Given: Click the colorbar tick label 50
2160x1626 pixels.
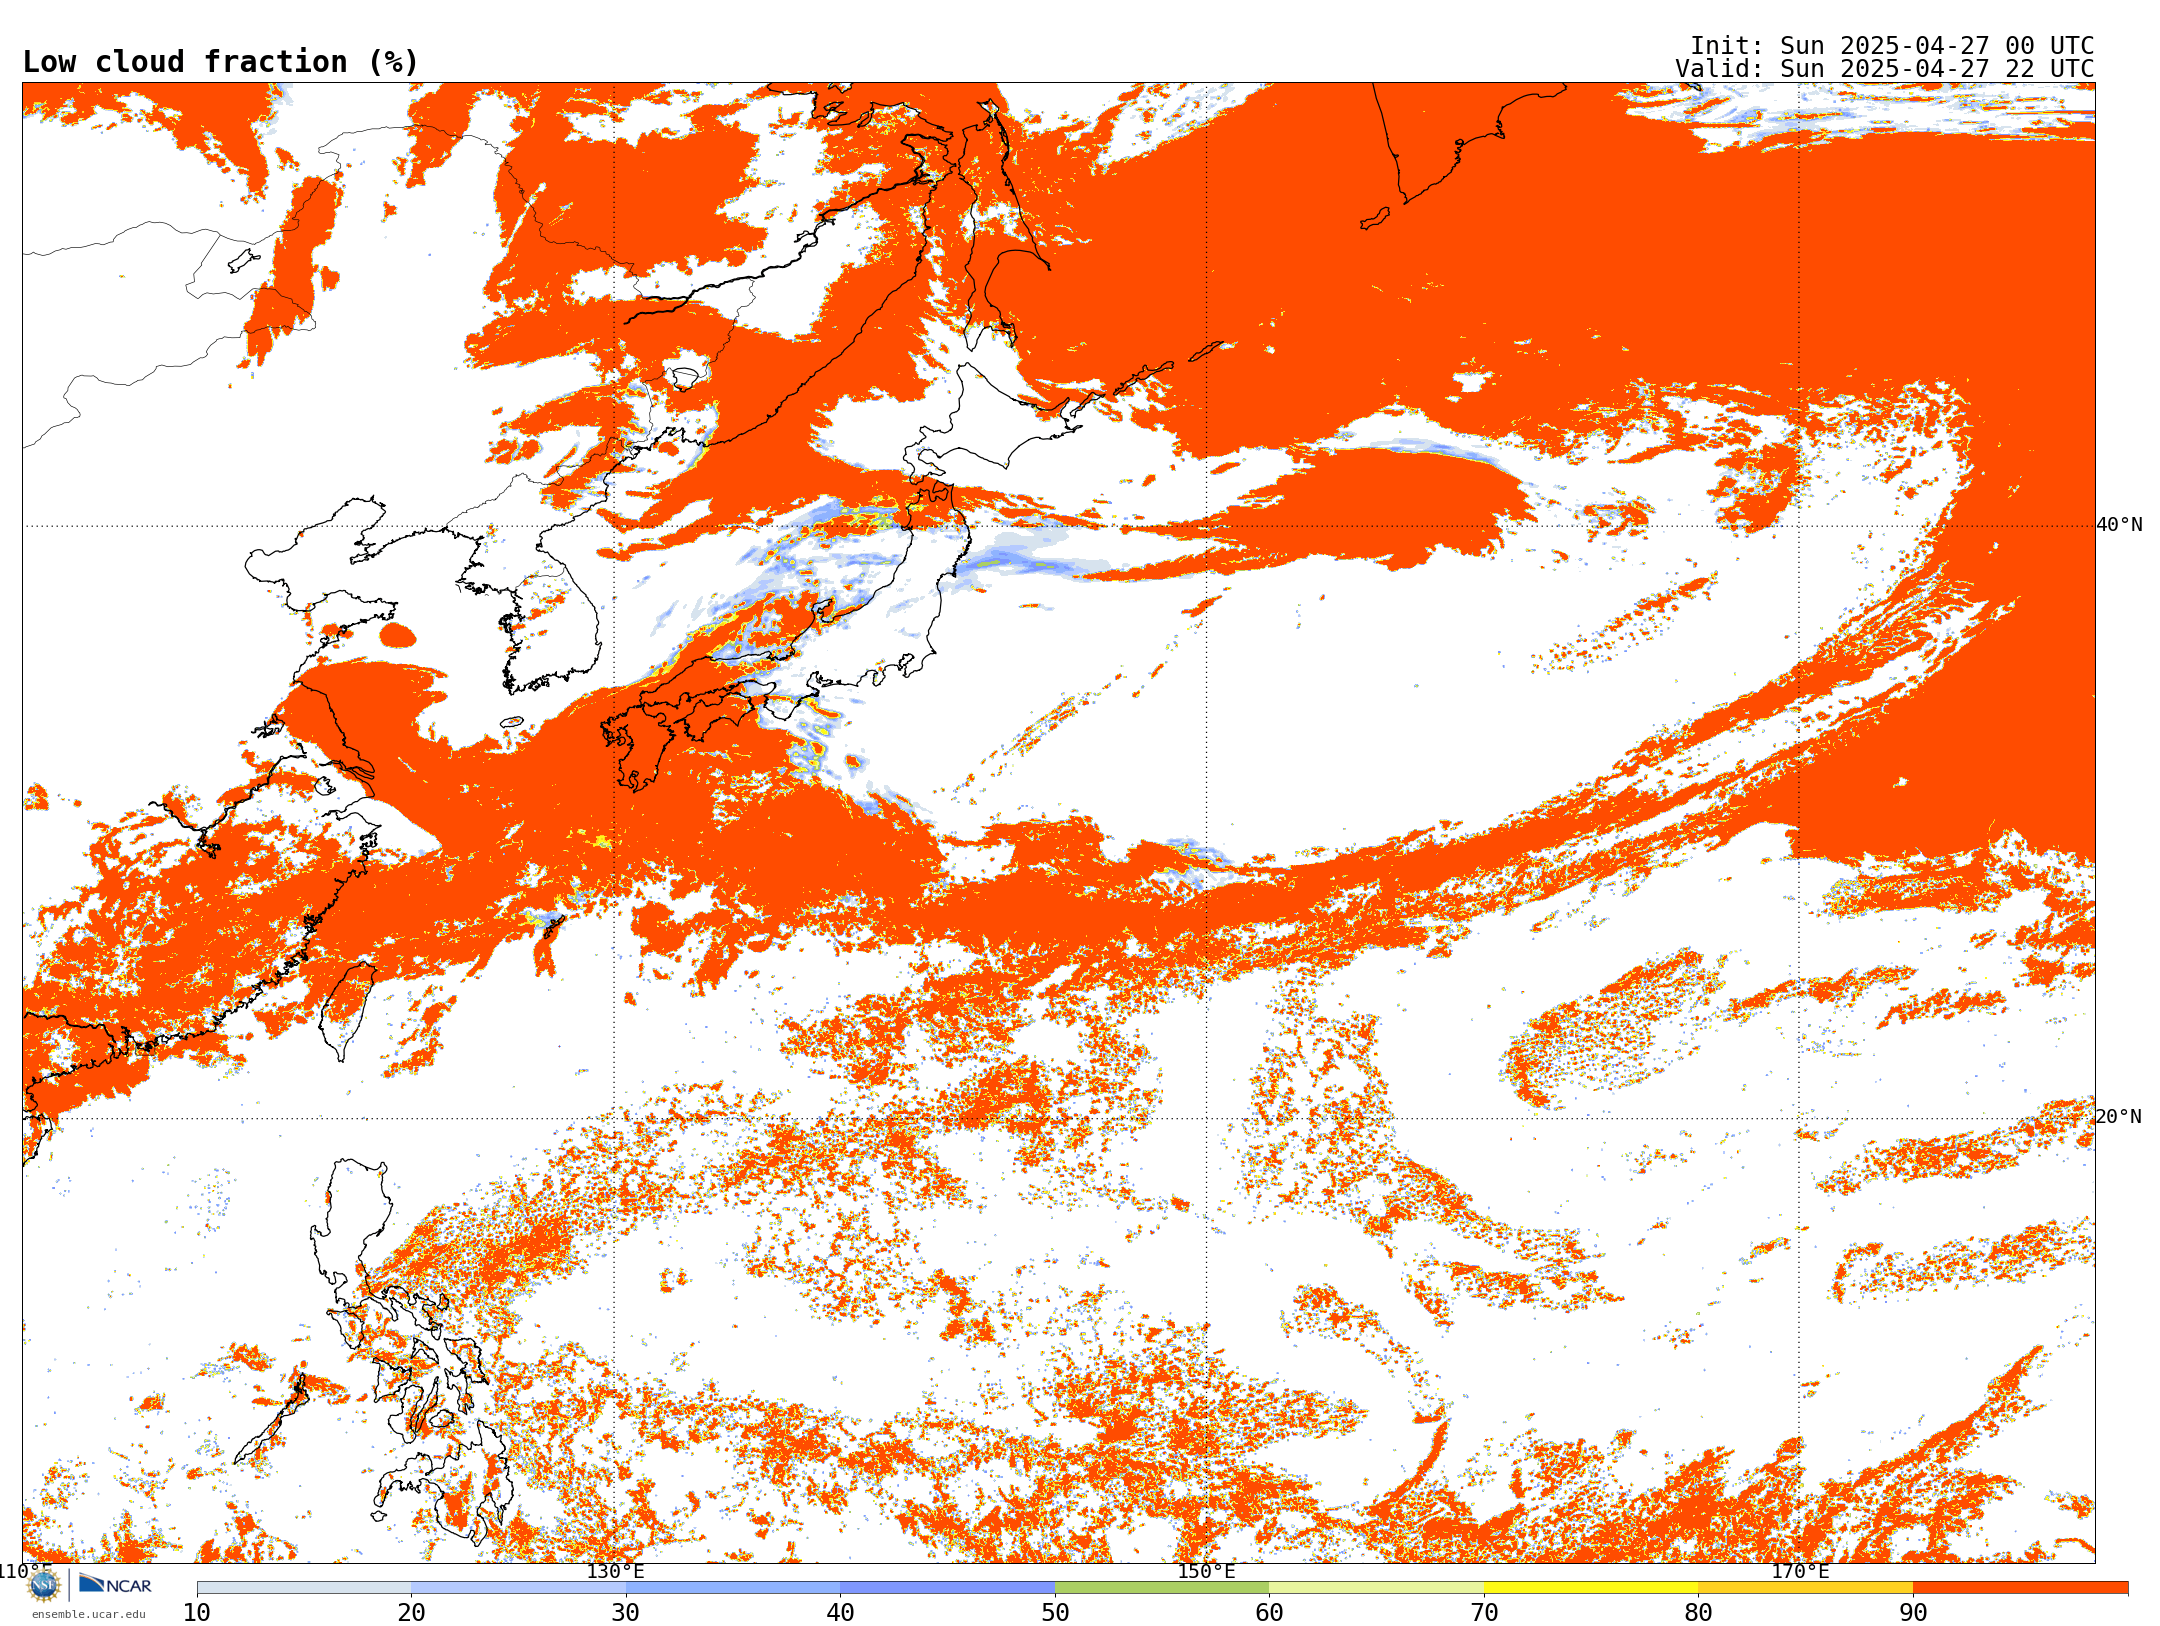Looking at the screenshot, I should 1055,1613.
